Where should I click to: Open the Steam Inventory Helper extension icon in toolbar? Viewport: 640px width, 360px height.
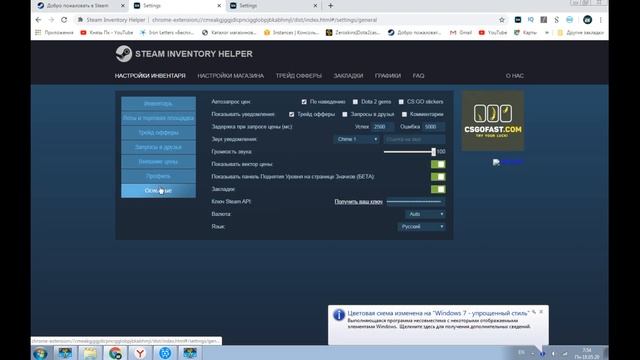coord(518,20)
